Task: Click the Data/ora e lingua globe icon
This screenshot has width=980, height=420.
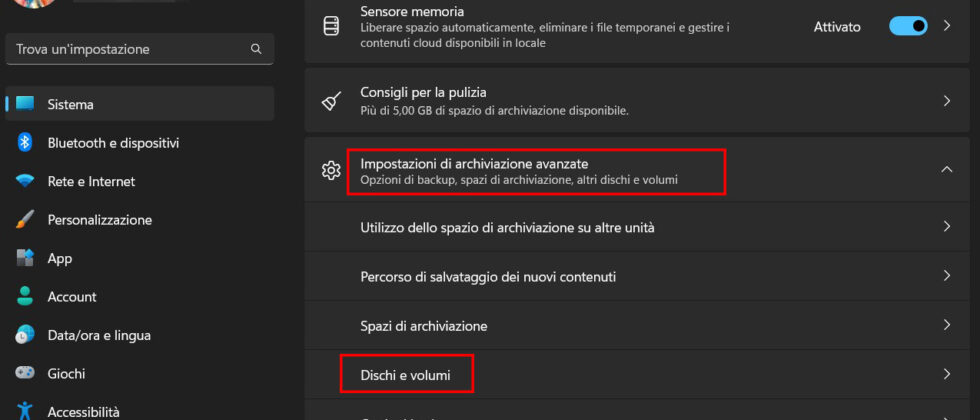Action: (26, 335)
